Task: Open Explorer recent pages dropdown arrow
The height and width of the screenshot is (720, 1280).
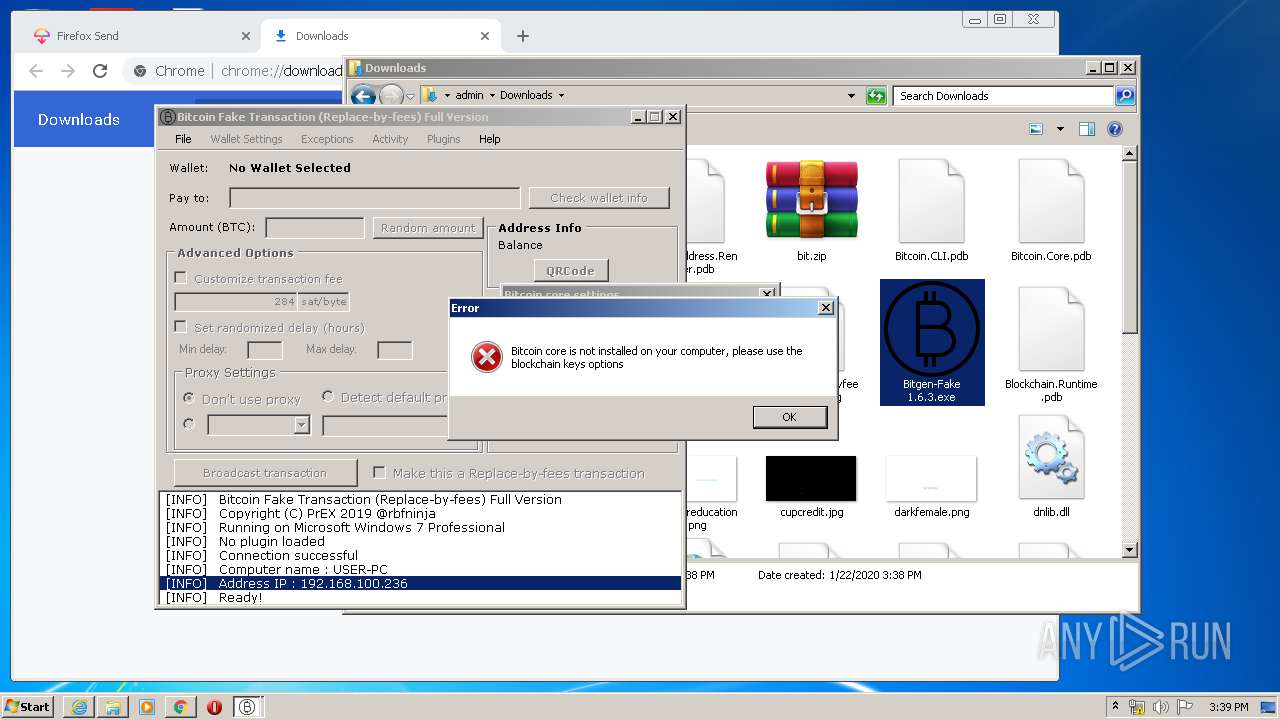Action: (410, 96)
